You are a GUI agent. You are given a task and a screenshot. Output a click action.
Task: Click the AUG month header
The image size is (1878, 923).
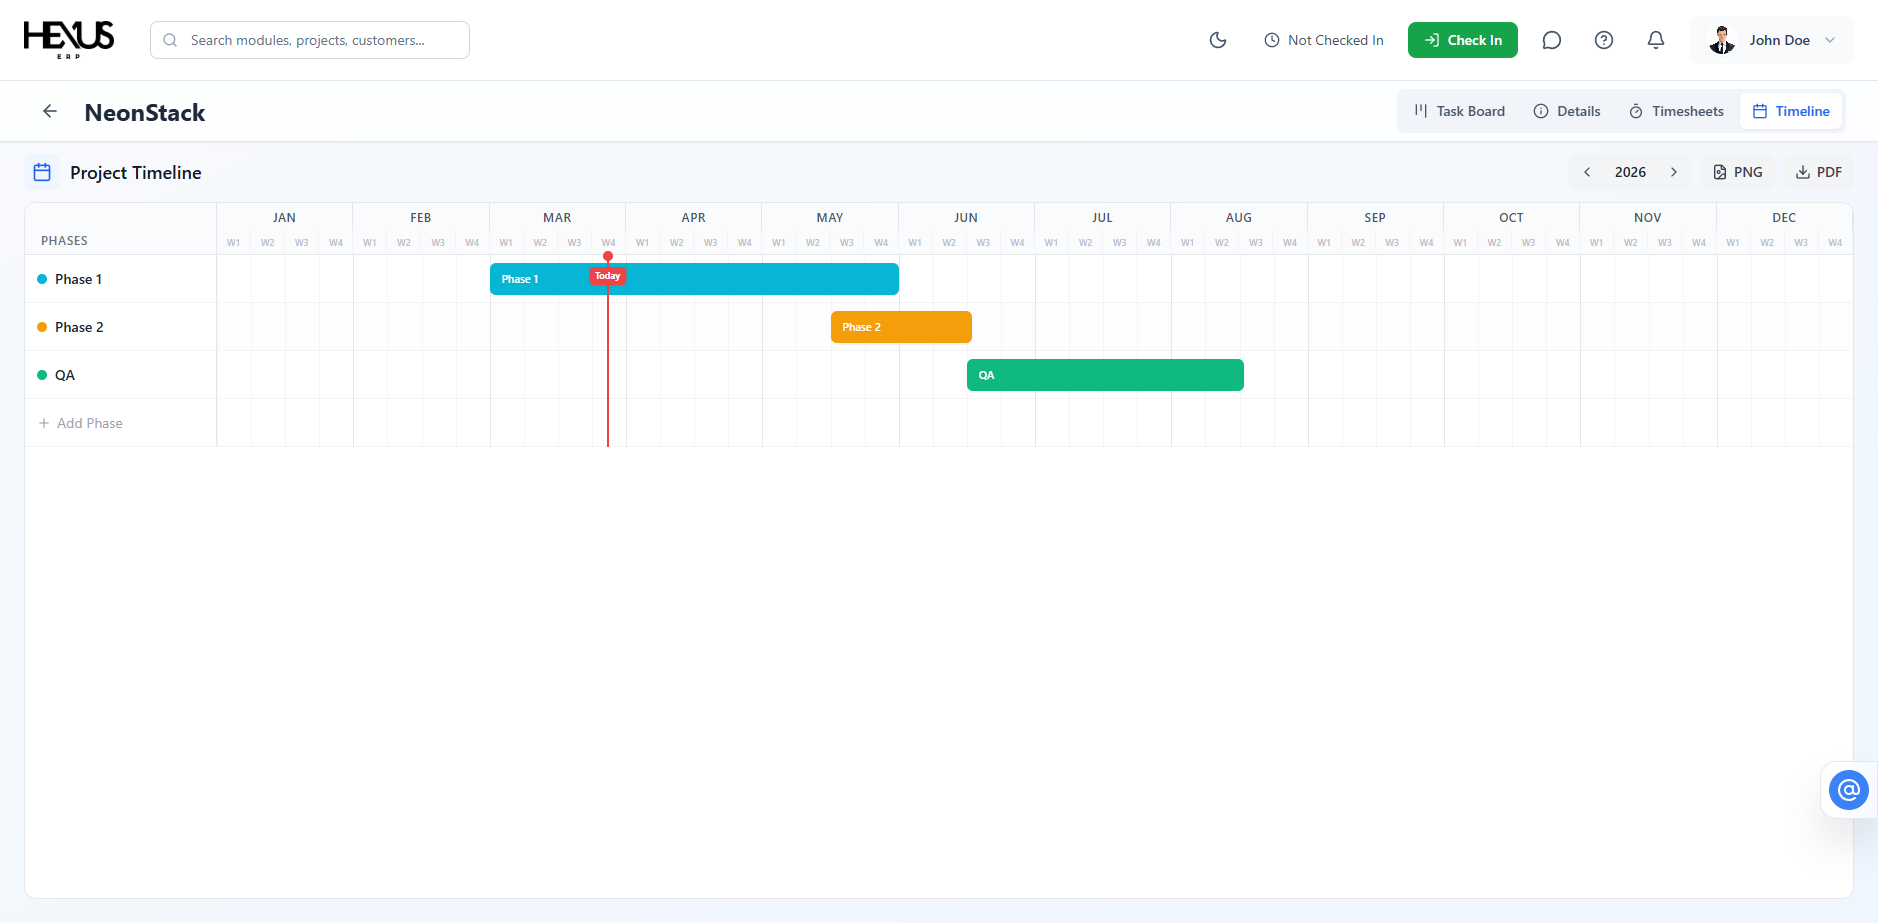[x=1239, y=217]
